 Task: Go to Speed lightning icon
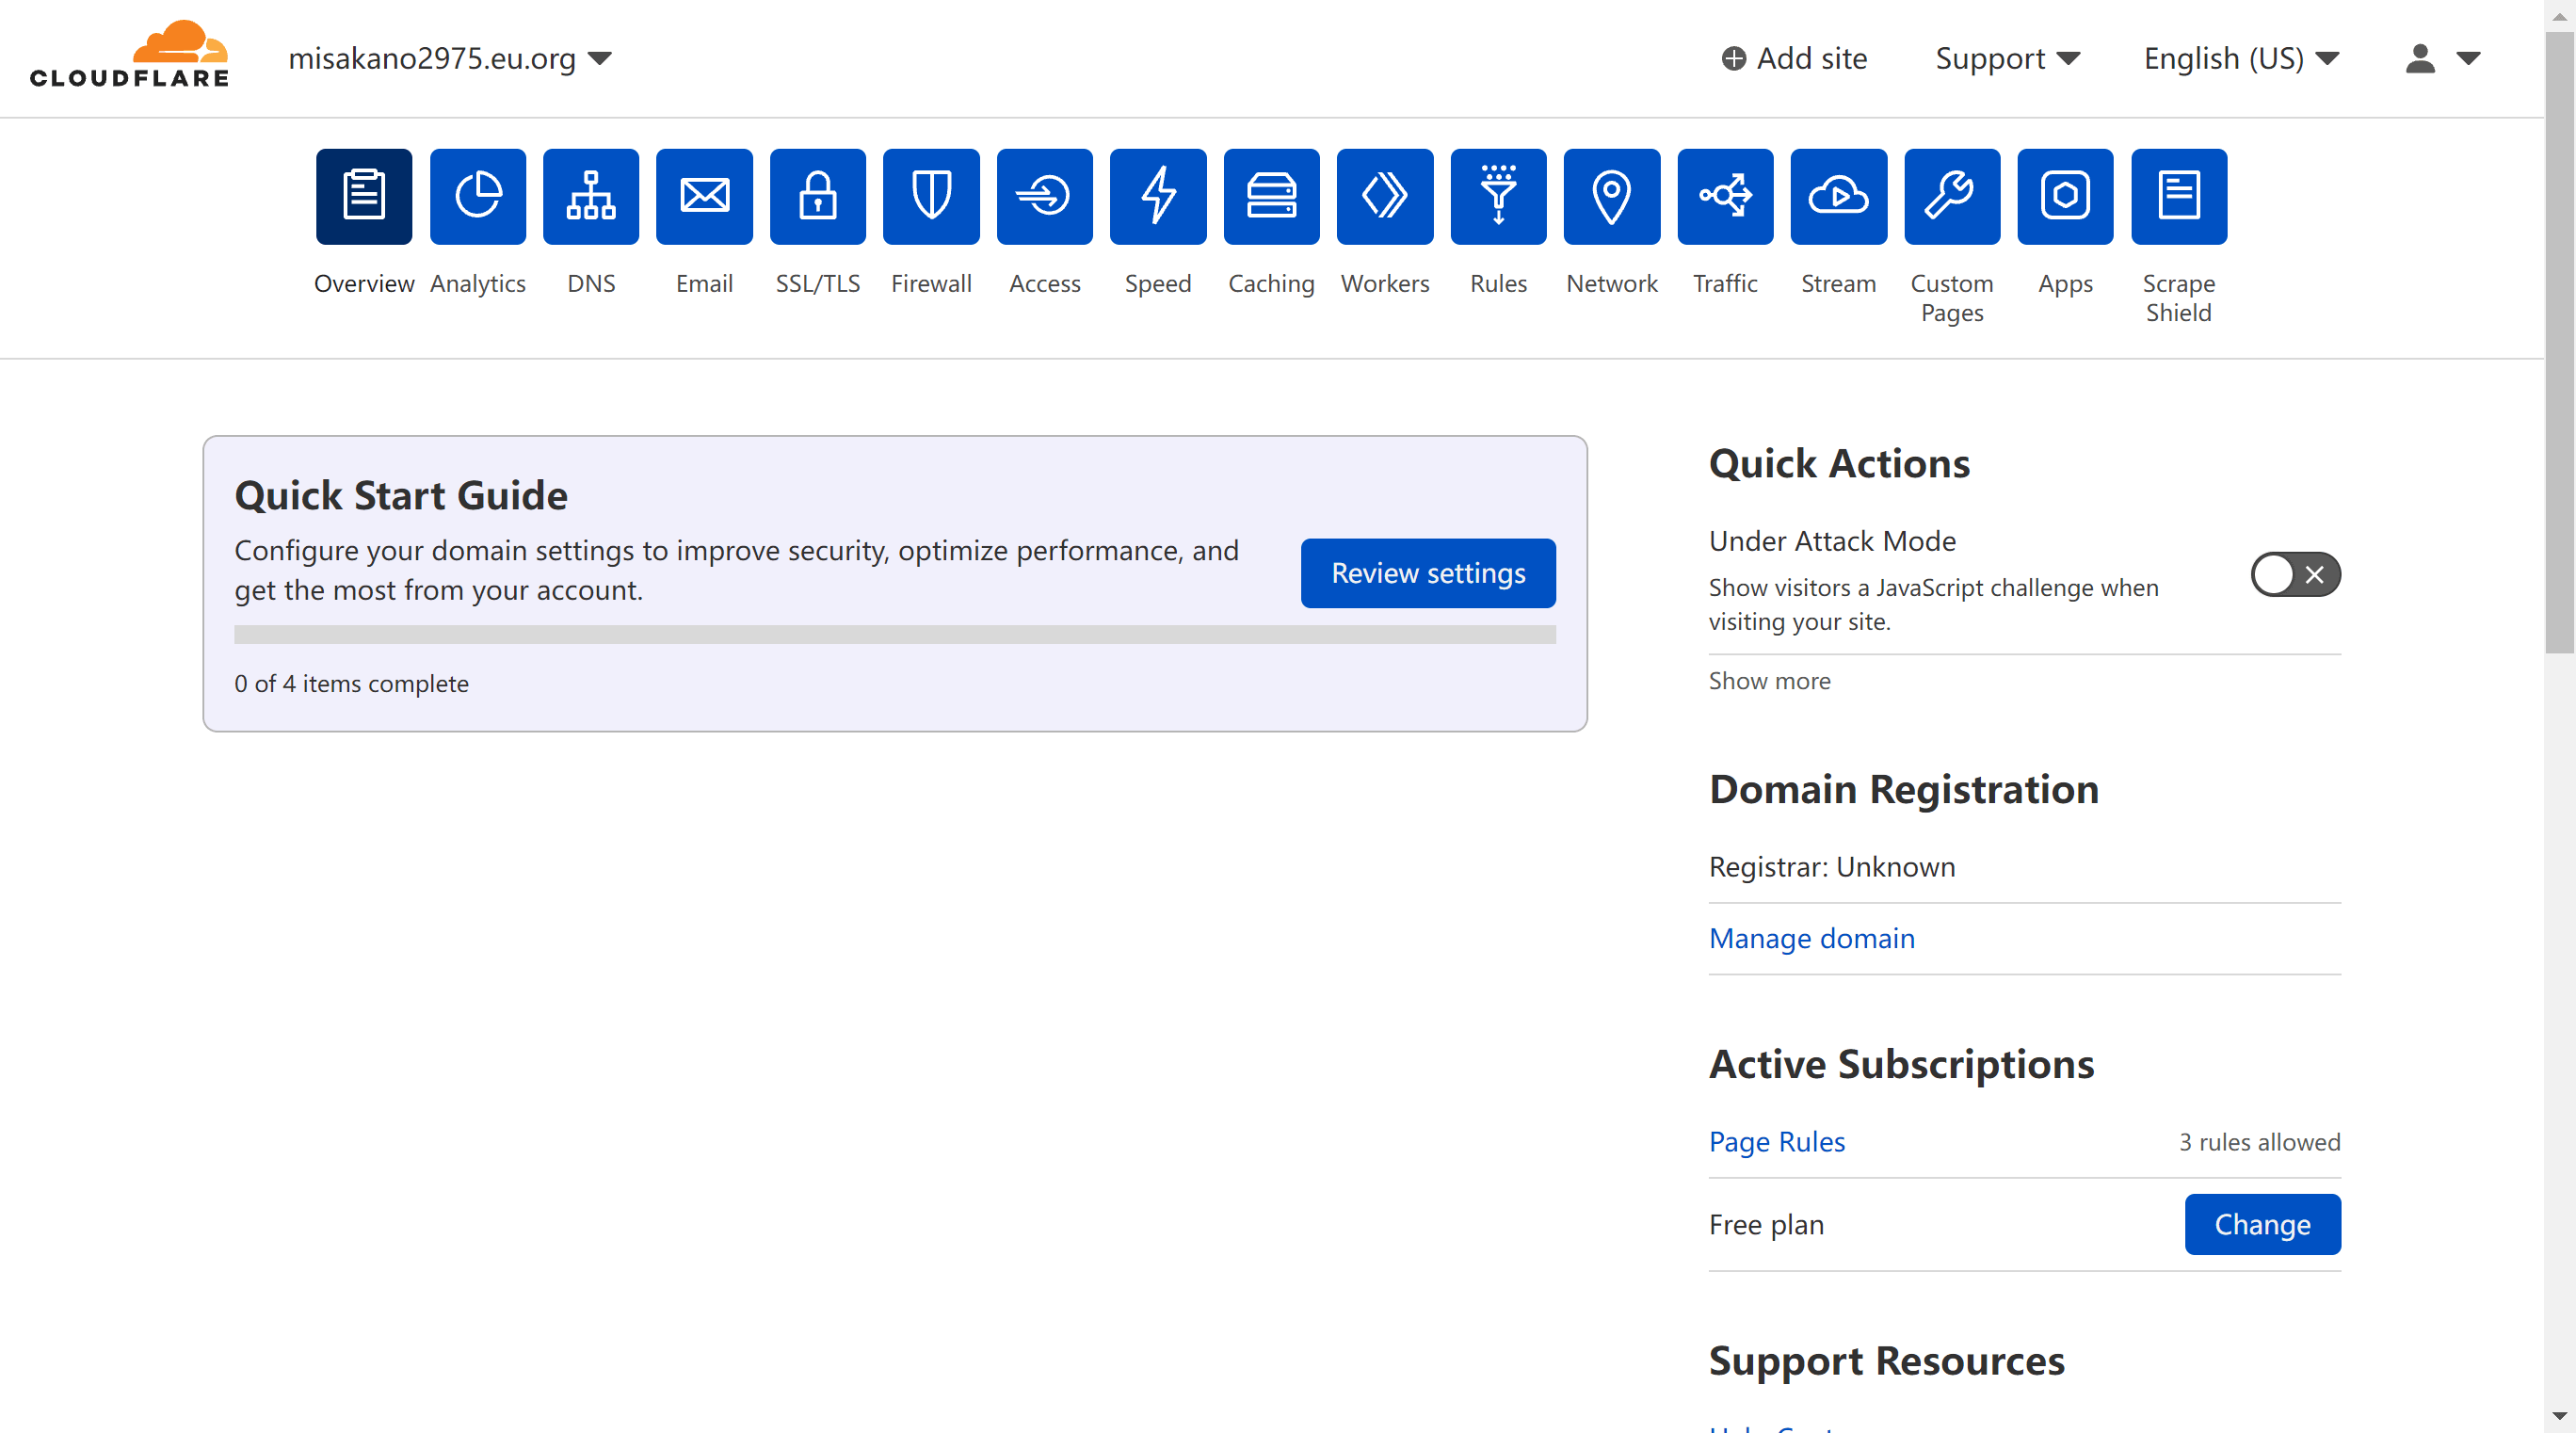click(x=1157, y=196)
